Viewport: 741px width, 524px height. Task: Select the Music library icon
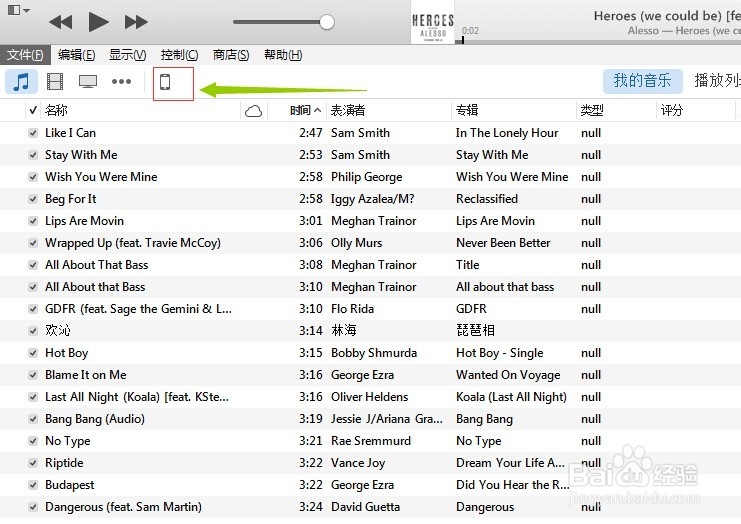(x=21, y=82)
